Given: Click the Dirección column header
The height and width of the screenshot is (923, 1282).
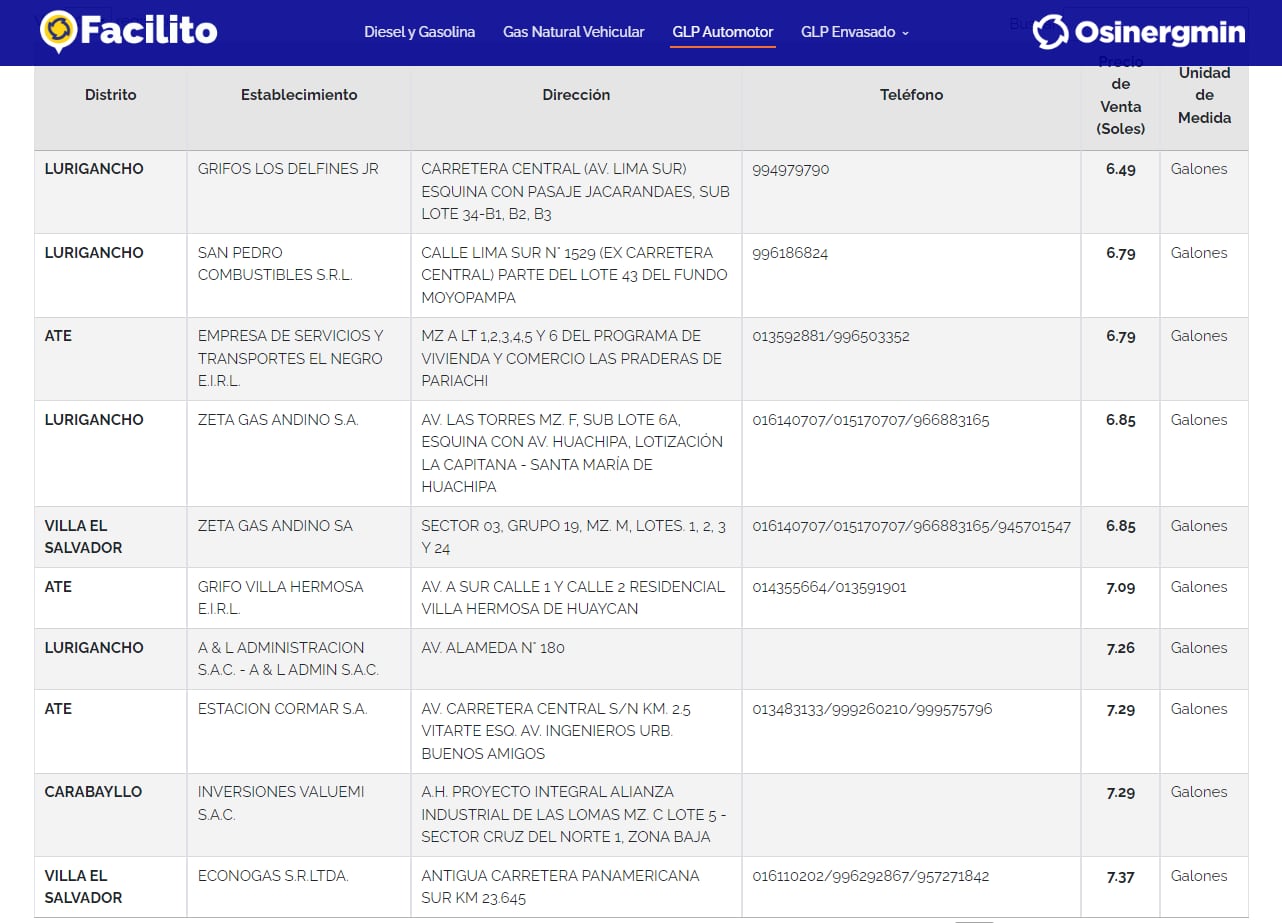Looking at the screenshot, I should click(576, 95).
